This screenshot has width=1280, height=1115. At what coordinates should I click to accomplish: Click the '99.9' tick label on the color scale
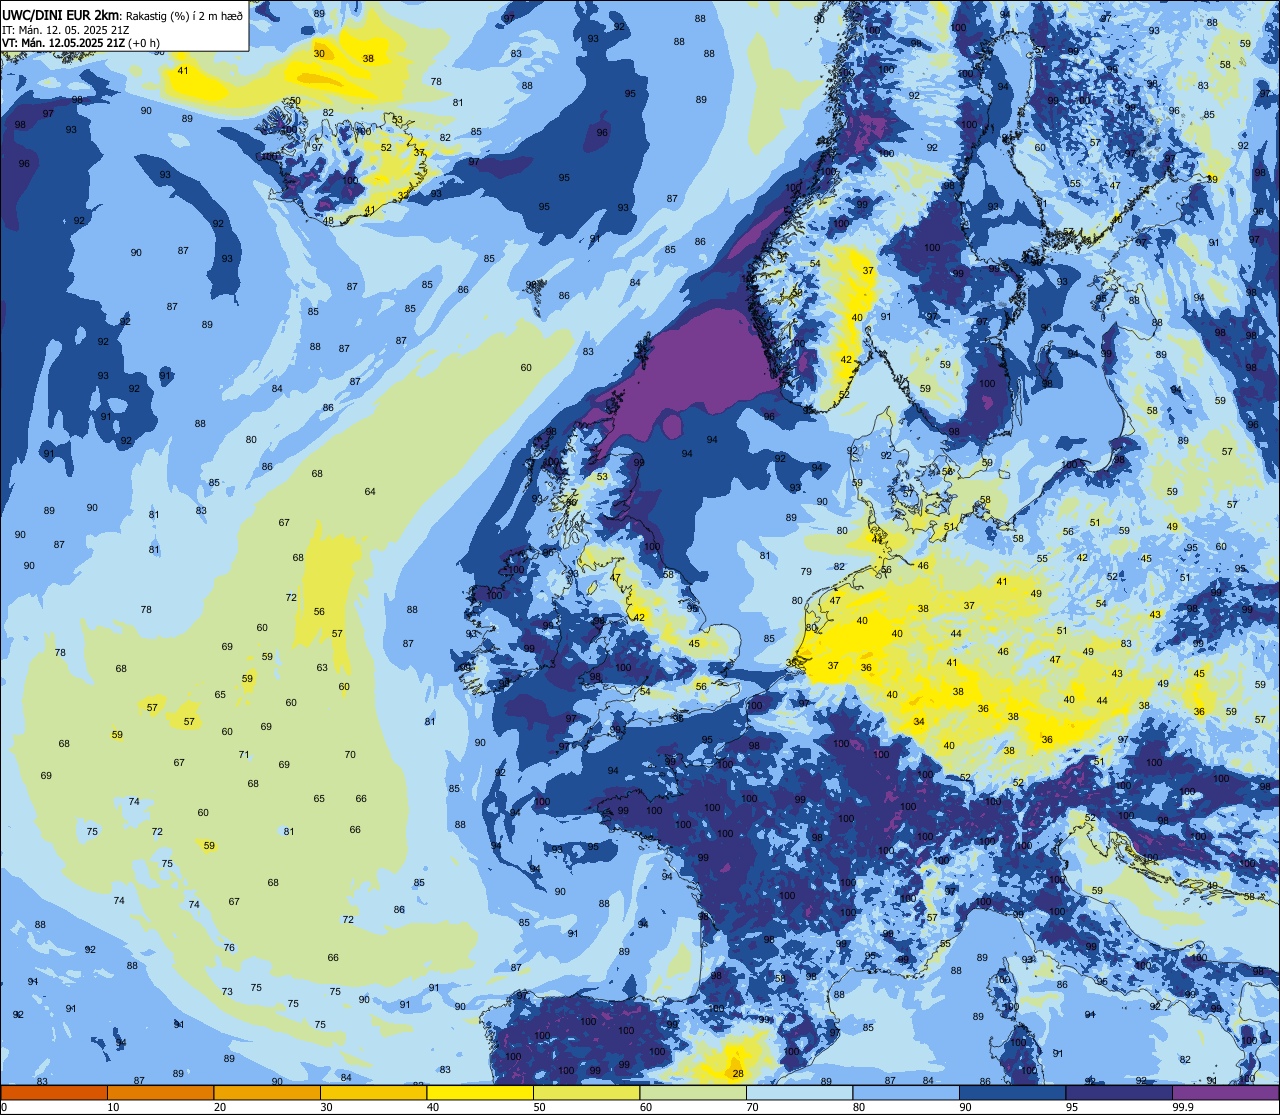1184,1107
